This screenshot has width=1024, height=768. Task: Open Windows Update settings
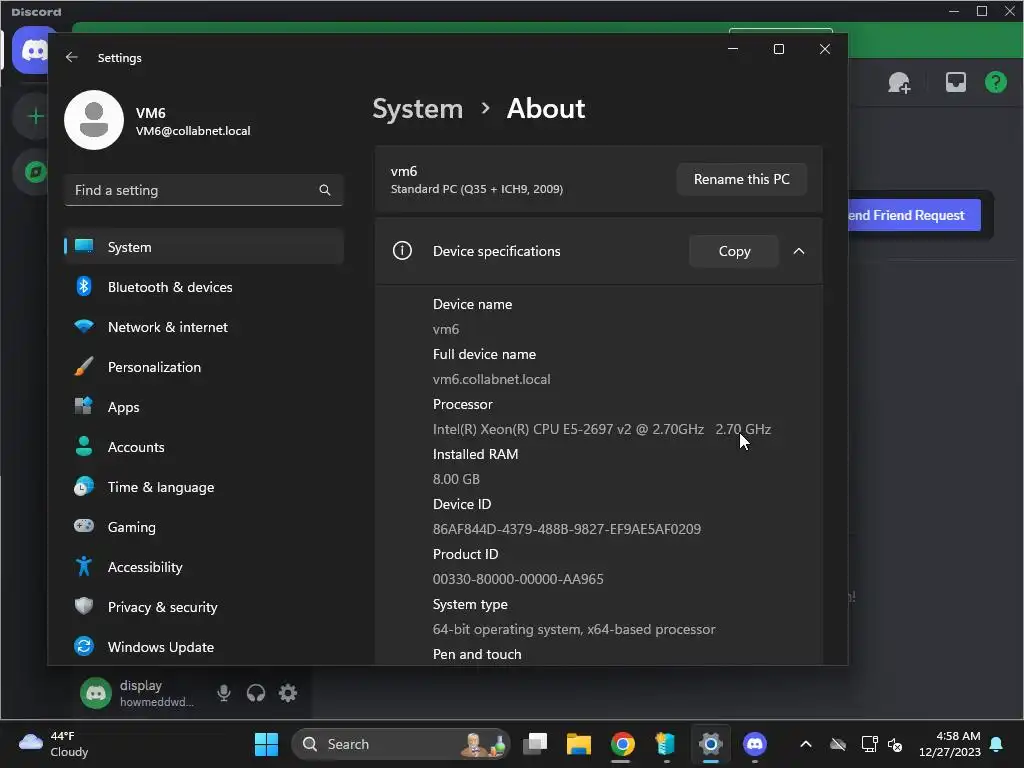pyautogui.click(x=204, y=647)
